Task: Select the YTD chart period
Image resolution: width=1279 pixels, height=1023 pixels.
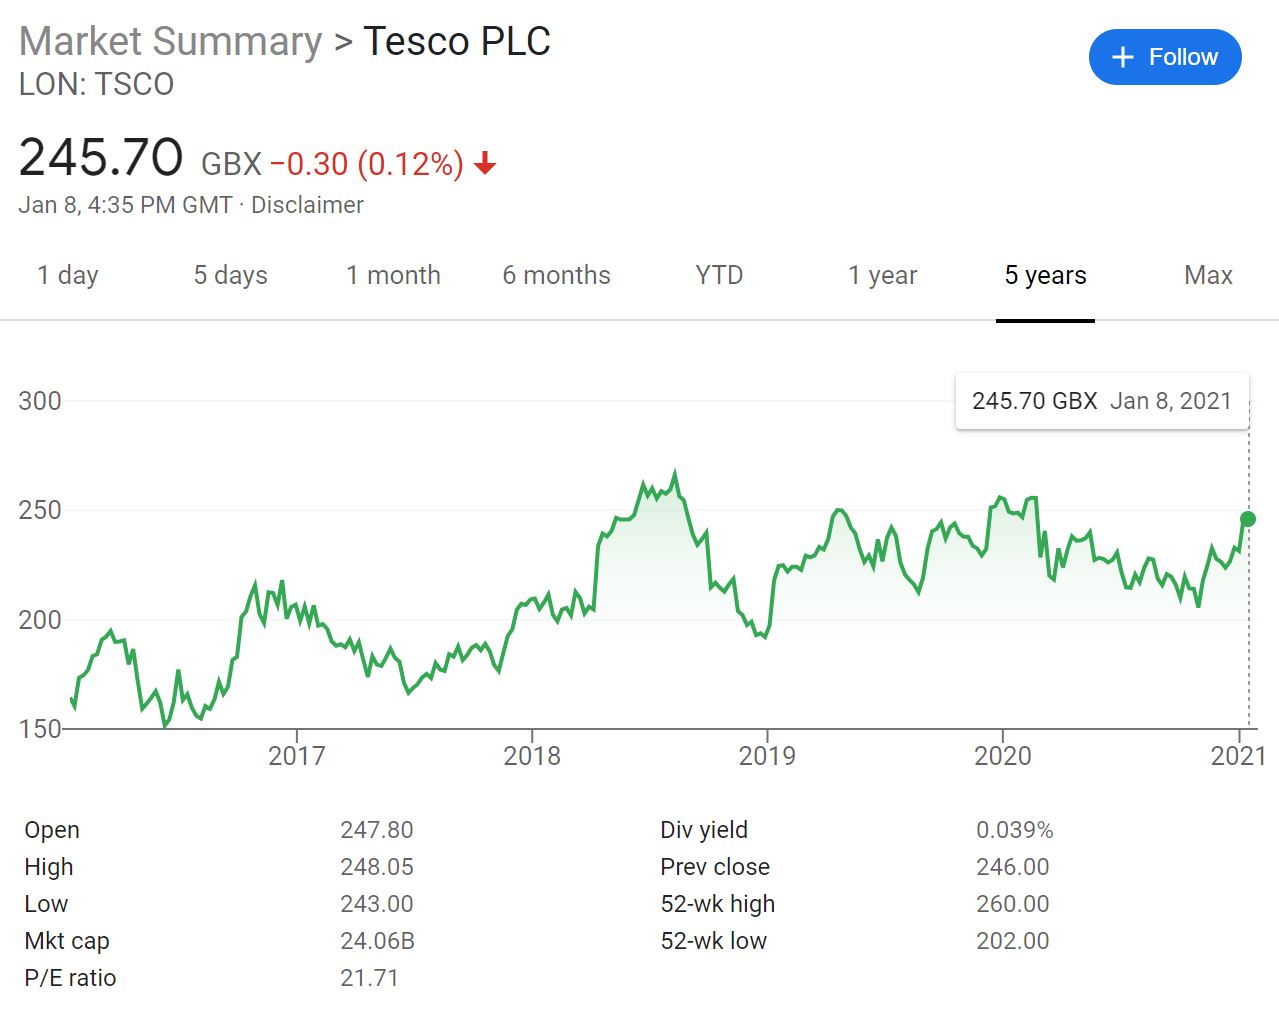Action: click(717, 275)
